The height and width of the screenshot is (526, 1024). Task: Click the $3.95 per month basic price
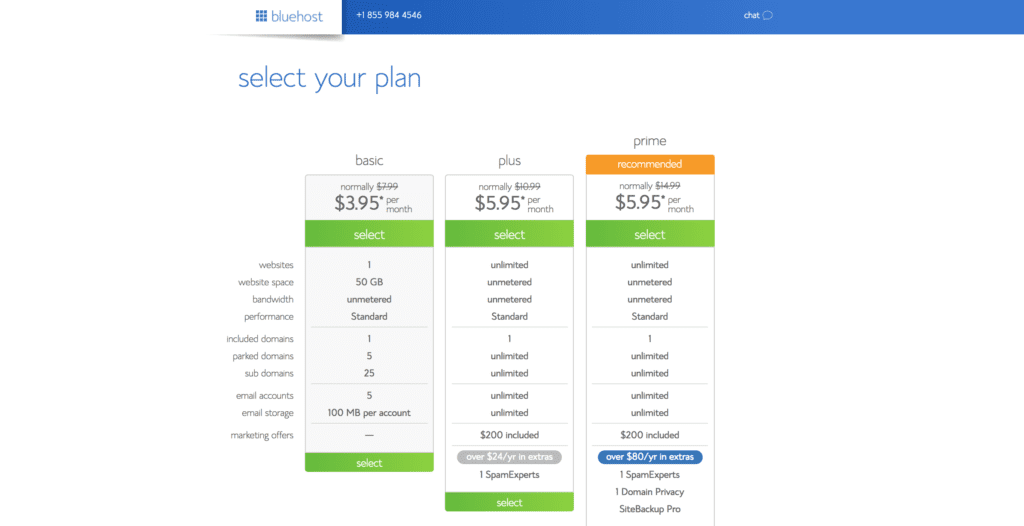coord(374,203)
